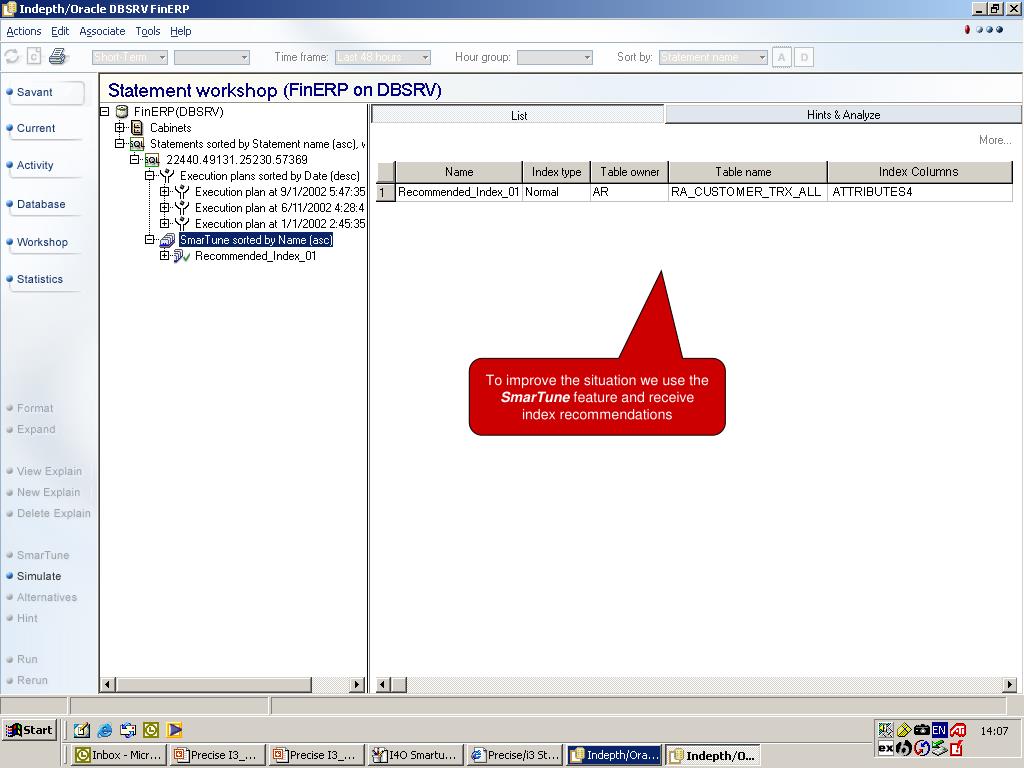
Task: Select table cell RA_CUSTOMER_TRX_ALL
Action: tap(747, 192)
